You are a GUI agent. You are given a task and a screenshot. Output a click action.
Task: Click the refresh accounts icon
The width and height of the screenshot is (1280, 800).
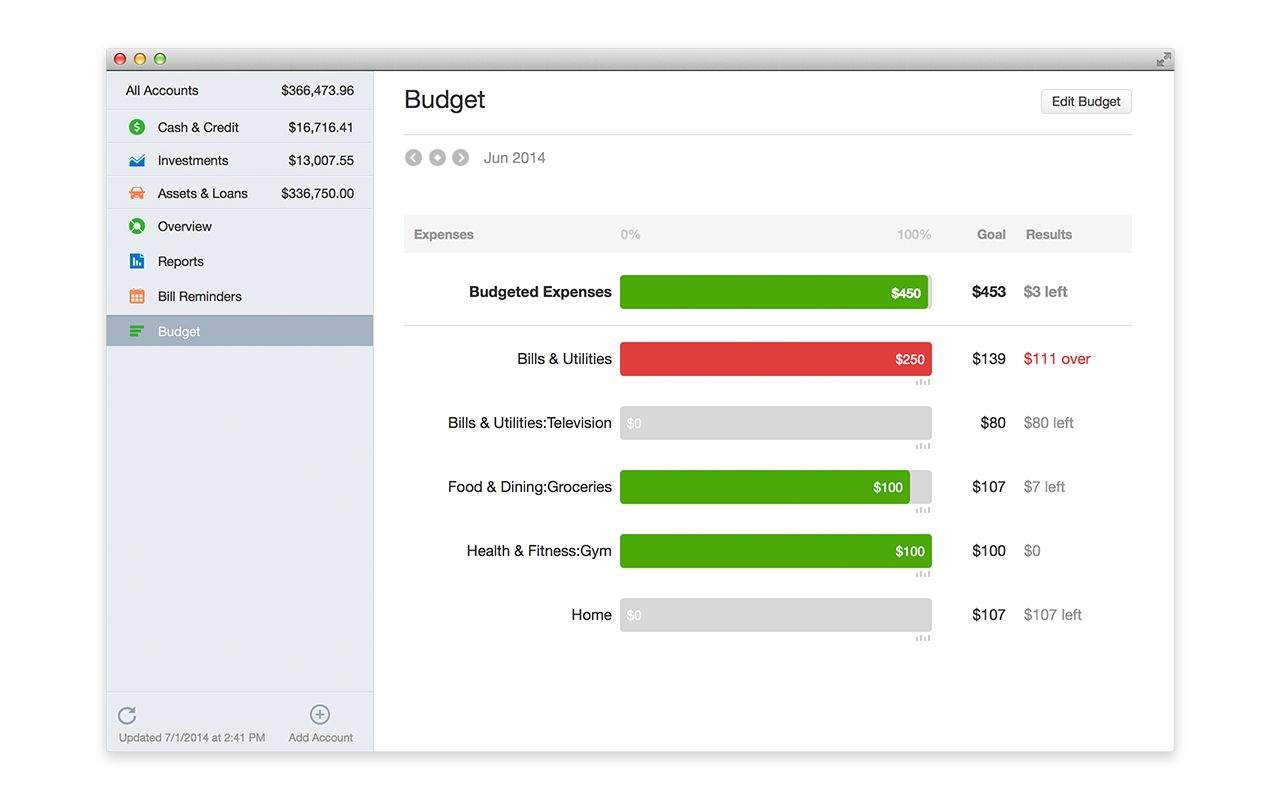(x=127, y=715)
